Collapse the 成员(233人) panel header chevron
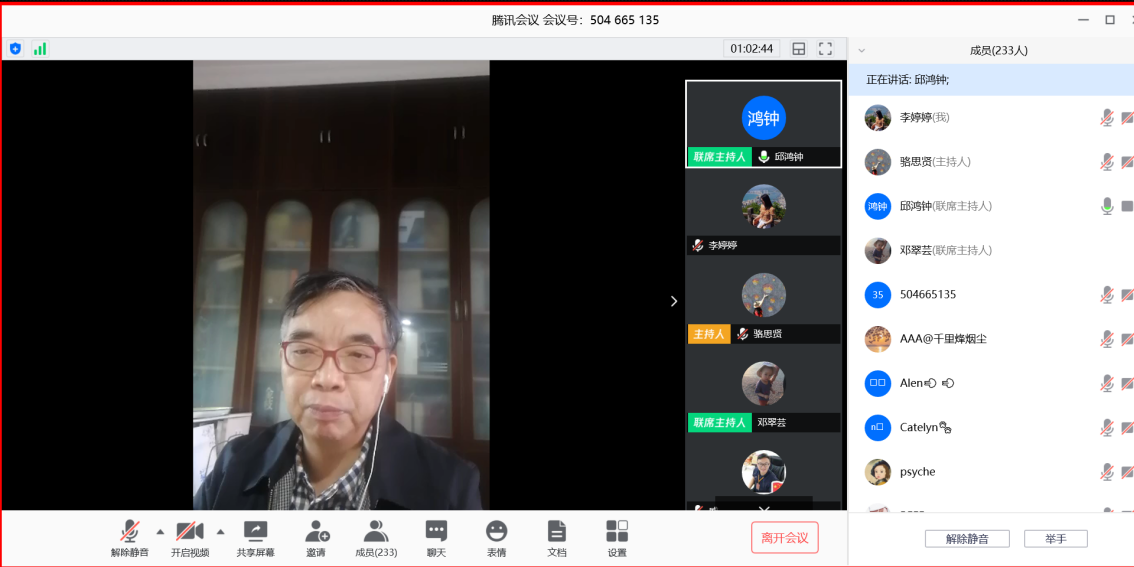Screen dimensions: 1134x567 pyautogui.click(x=862, y=50)
